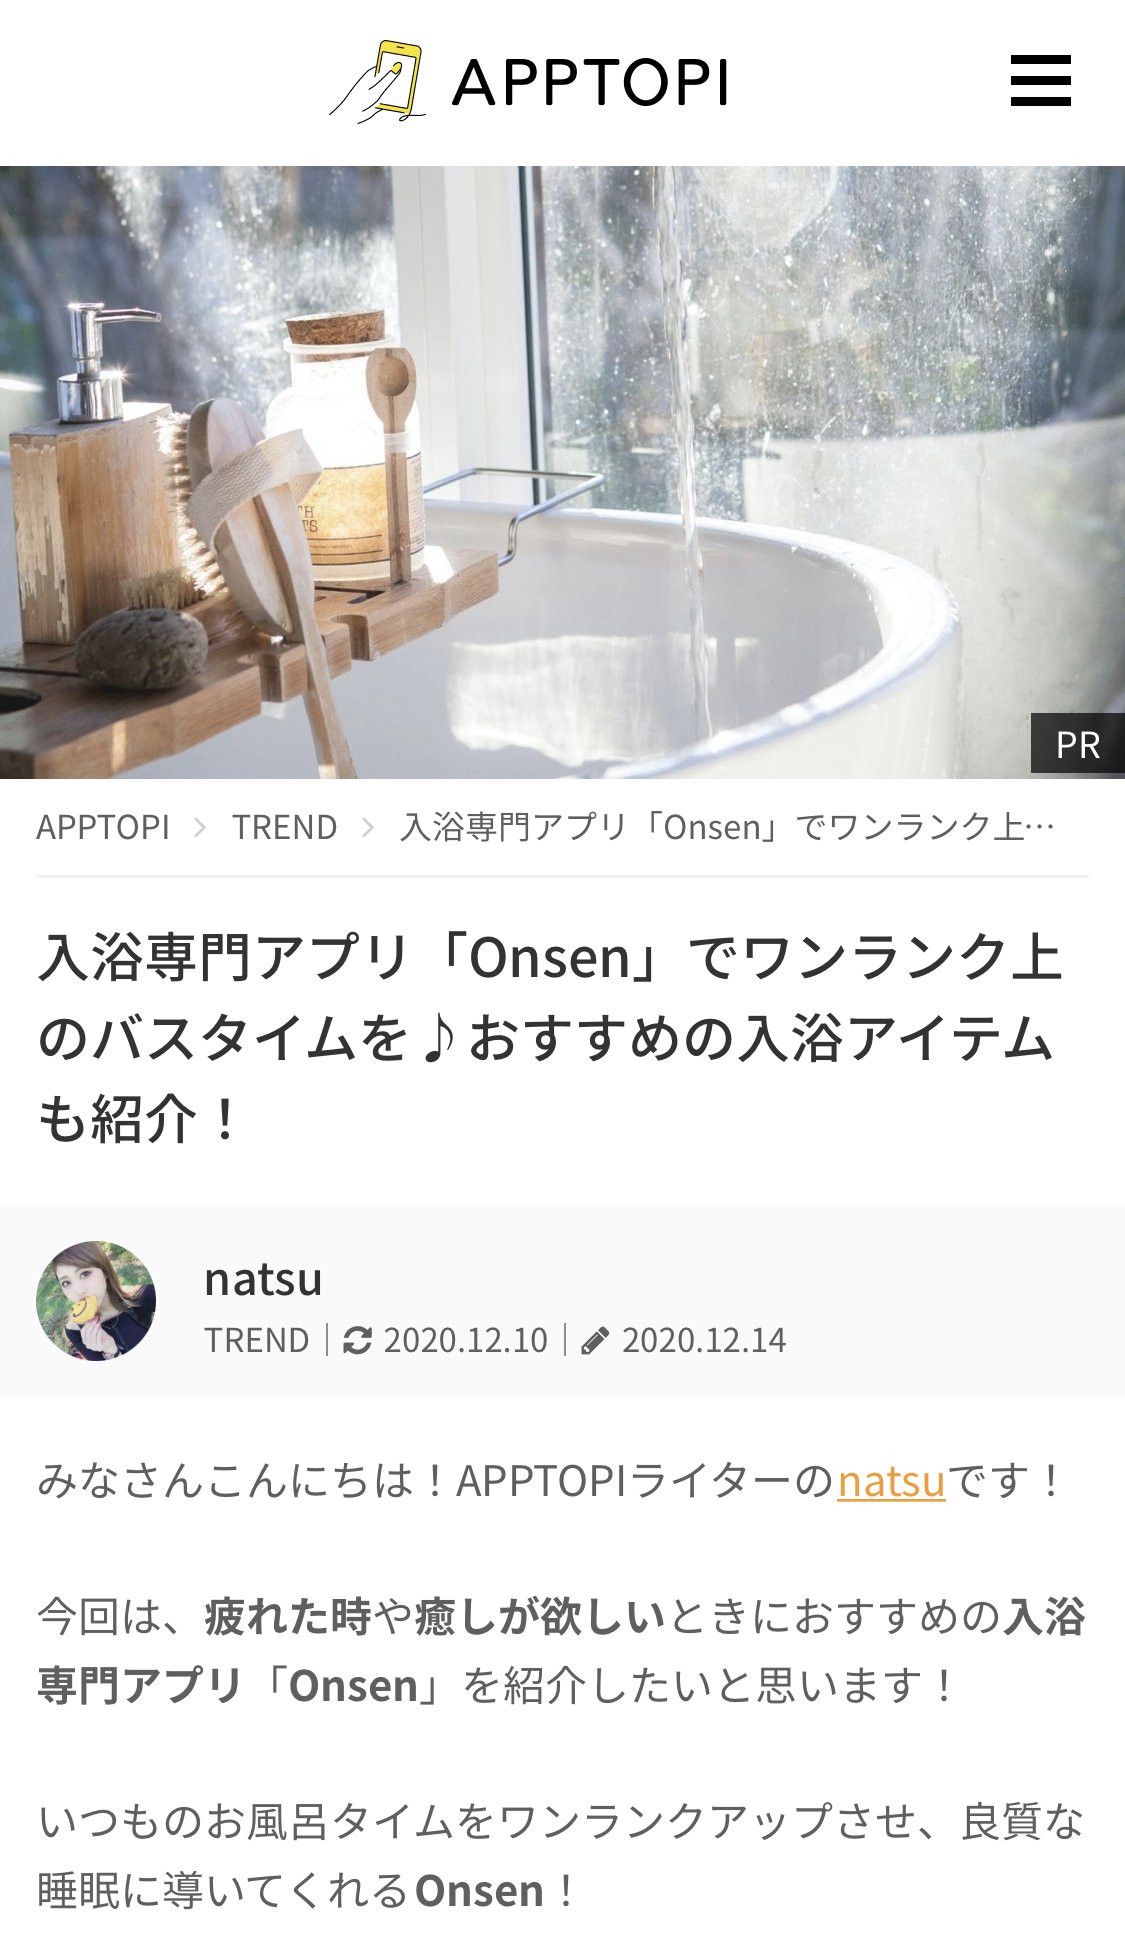The image size is (1125, 1959).
Task: Click published date 2020.12.14
Action: (x=704, y=1340)
